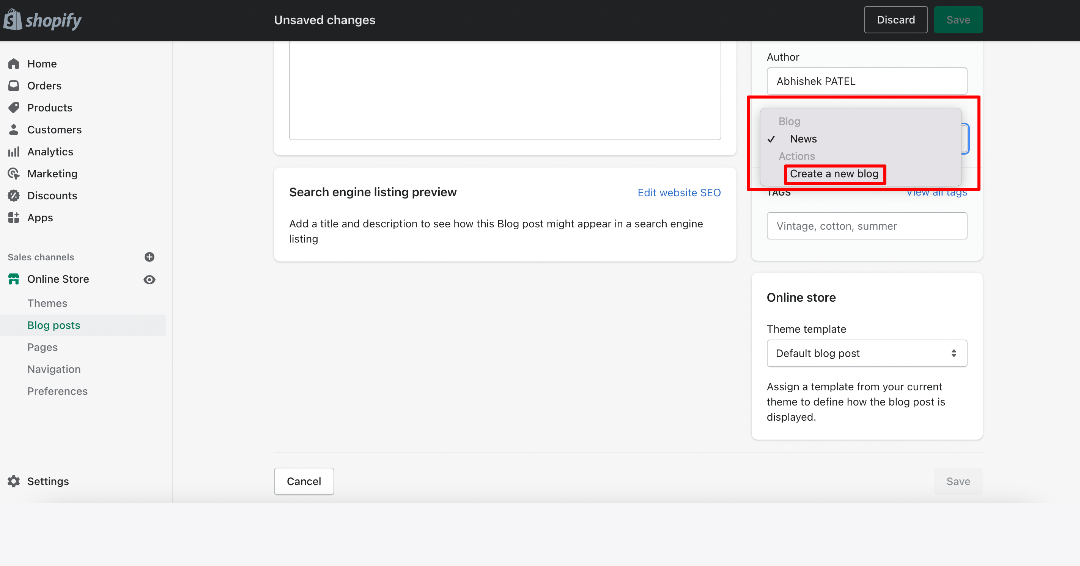
Task: Click the Cancel button
Action: click(304, 481)
